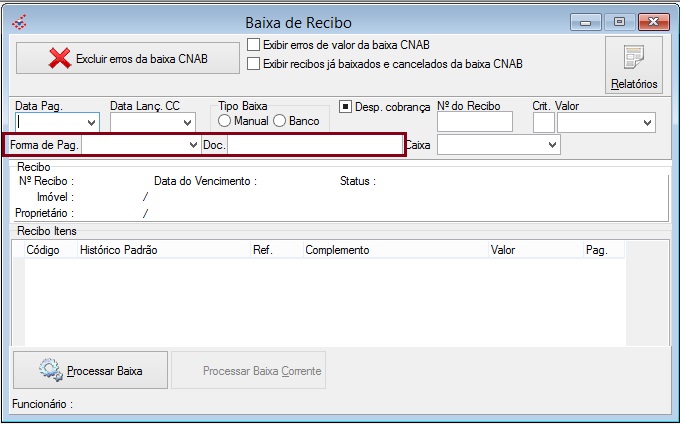This screenshot has height=425, width=680.
Task: Open Crit. Valor dropdown list
Action: 647,123
